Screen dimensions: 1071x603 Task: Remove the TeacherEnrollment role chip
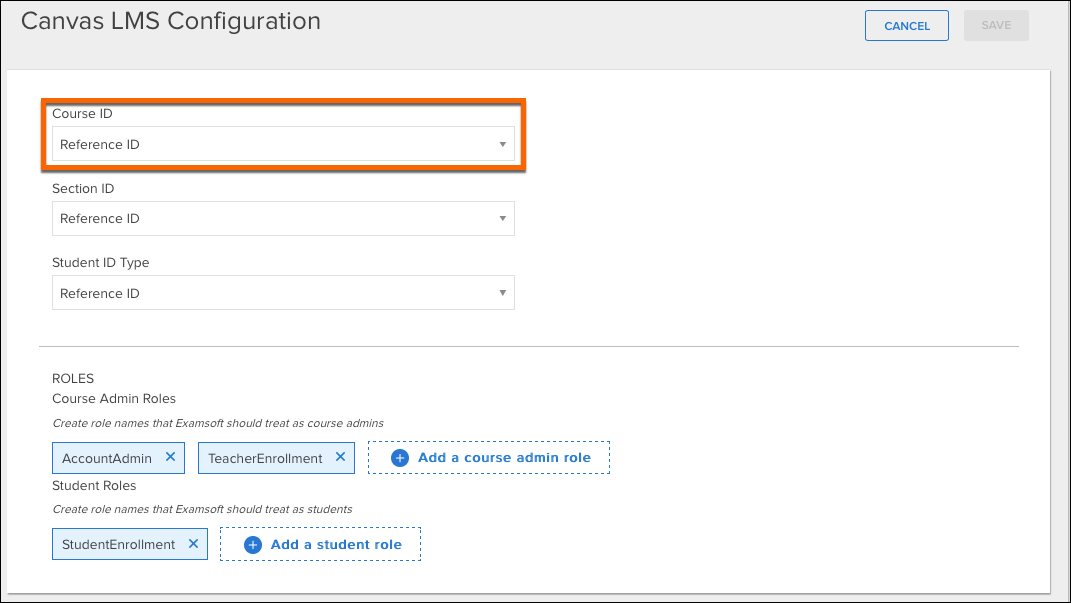(340, 457)
